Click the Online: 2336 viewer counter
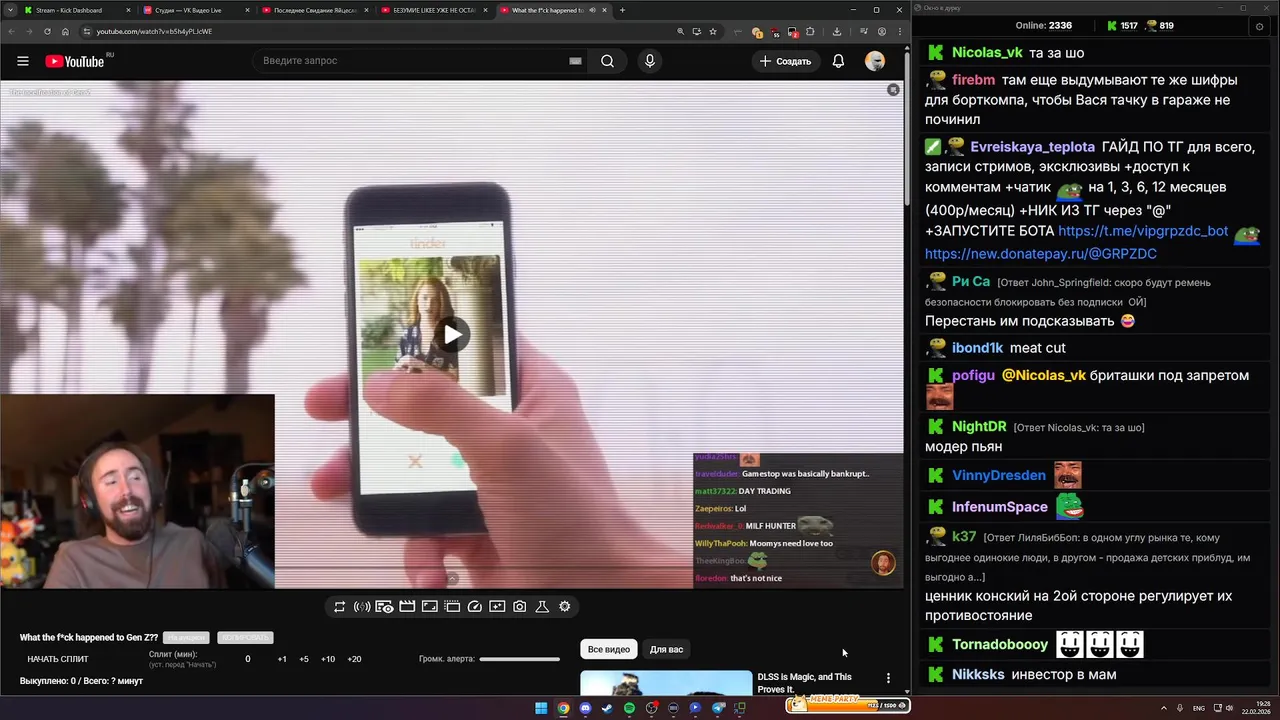Image resolution: width=1280 pixels, height=720 pixels. pos(1043,26)
